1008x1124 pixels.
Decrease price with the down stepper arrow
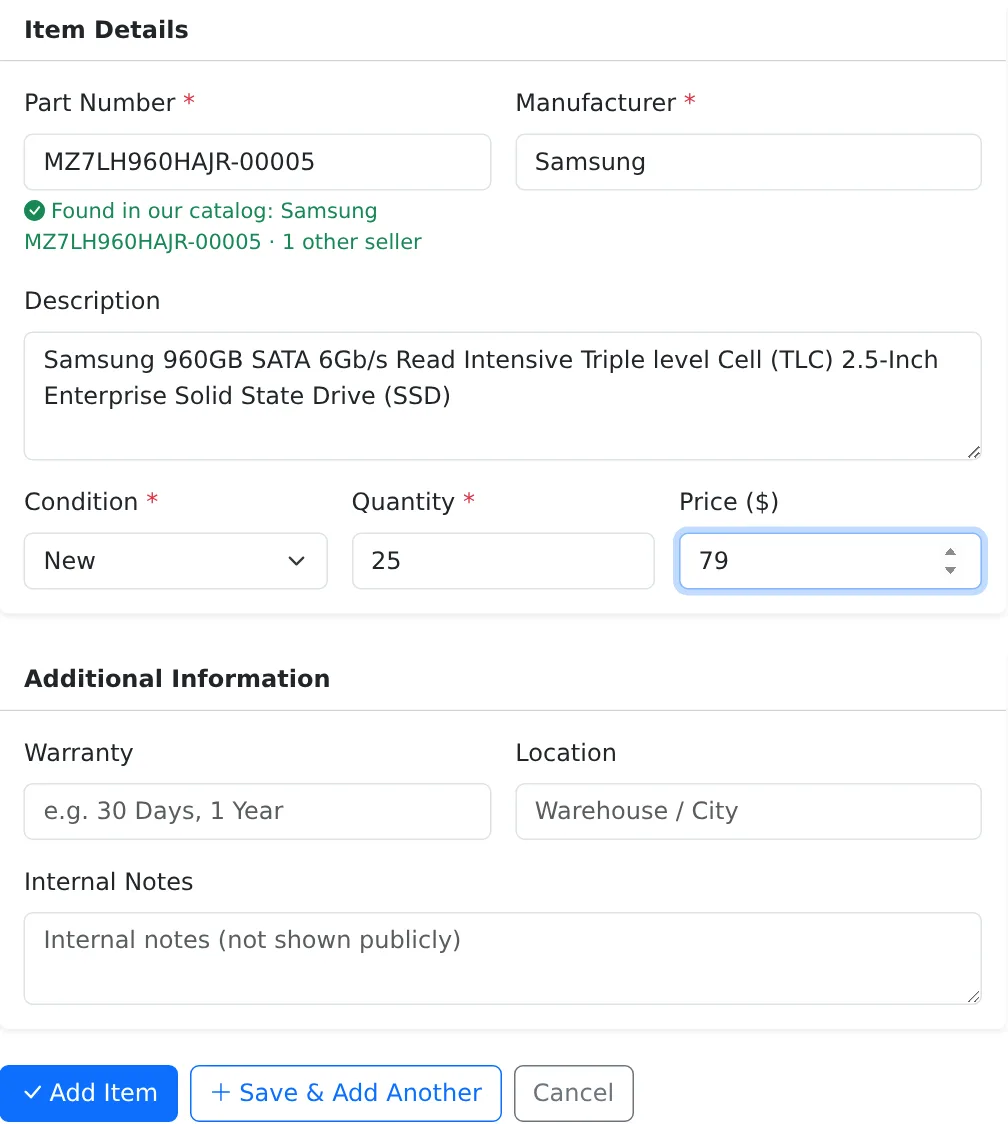[951, 570]
